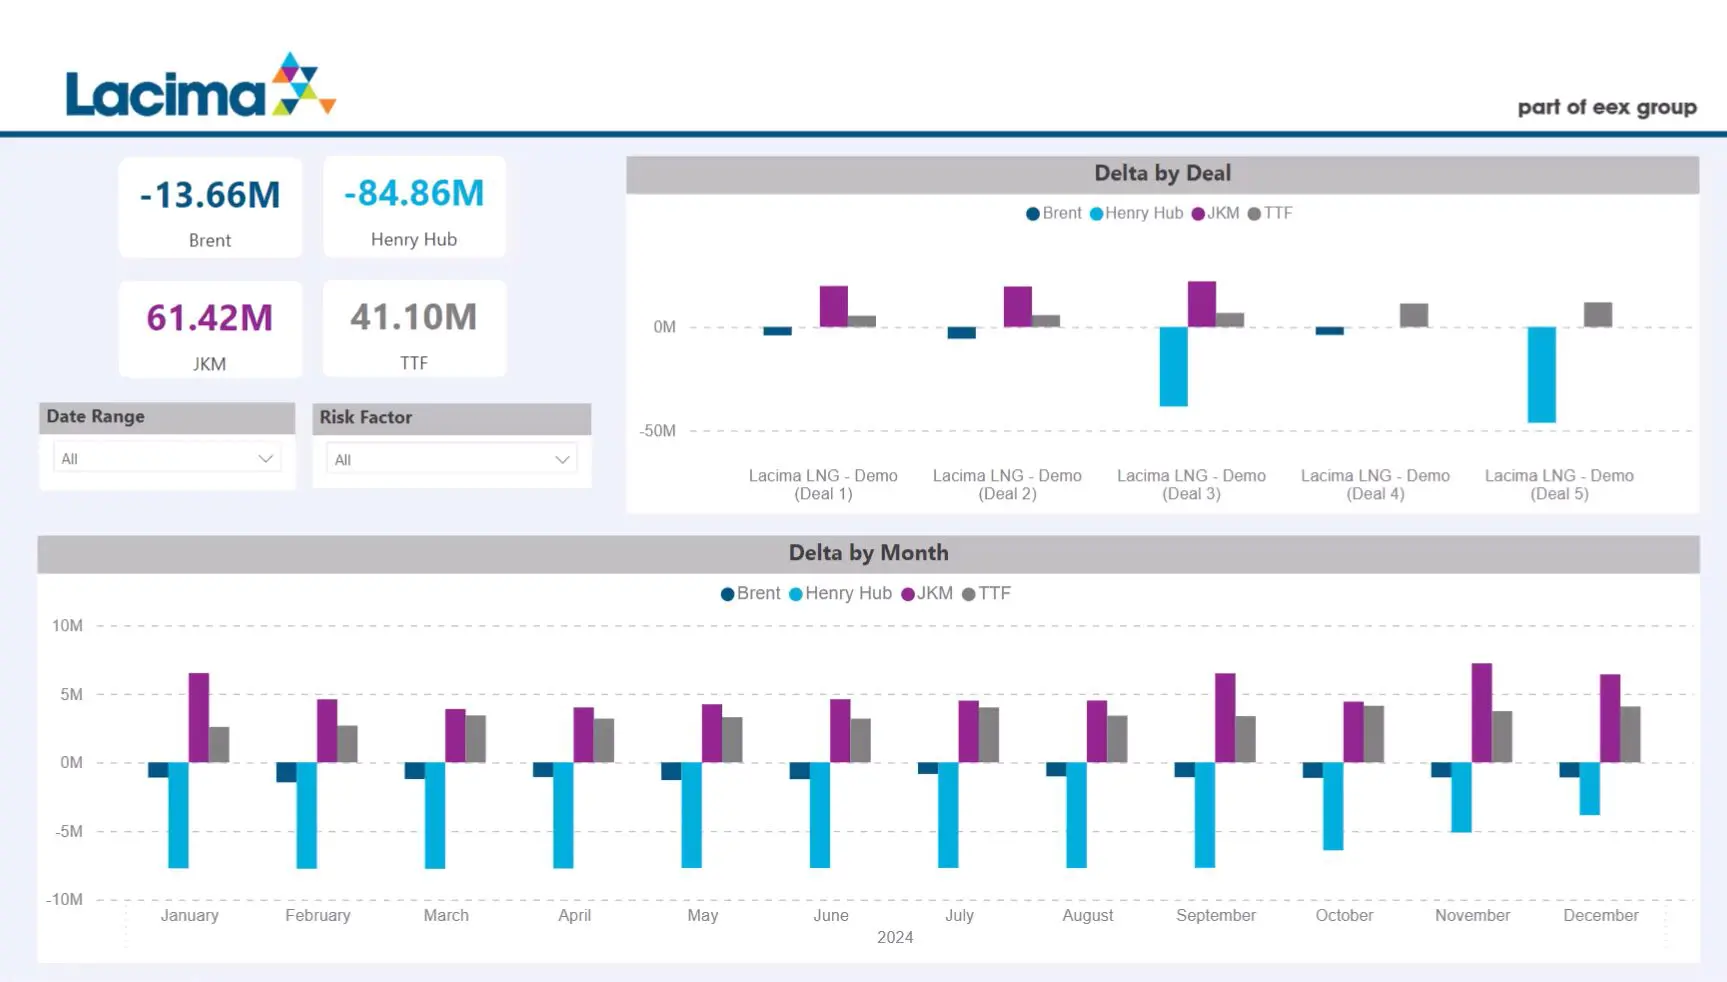1727x982 pixels.
Task: Select November JKM bar in monthly chart
Action: (x=1481, y=713)
